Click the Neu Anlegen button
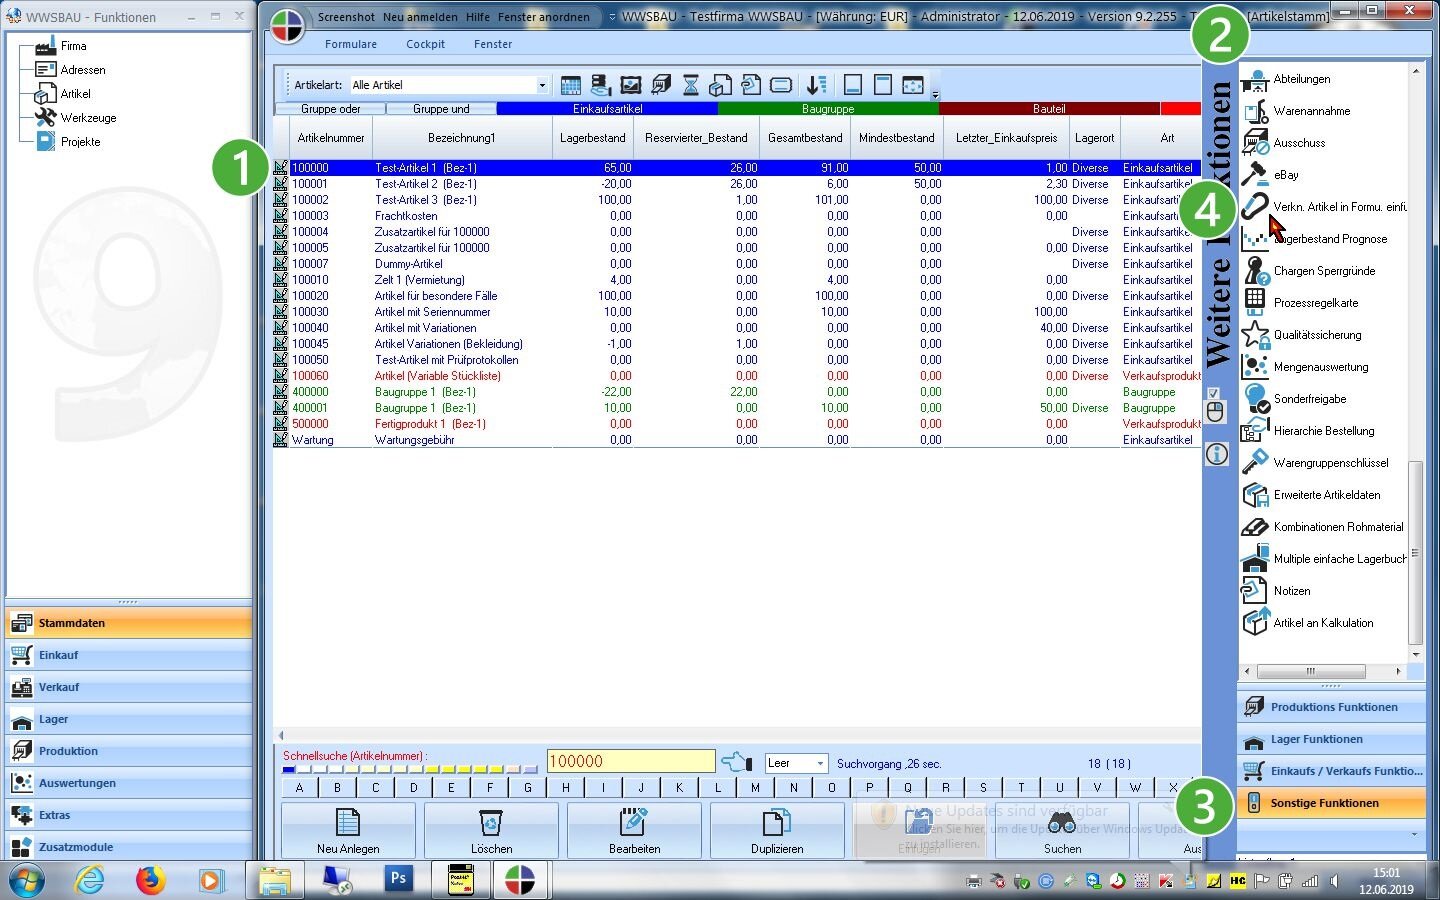The height and width of the screenshot is (900, 1440). 348,830
